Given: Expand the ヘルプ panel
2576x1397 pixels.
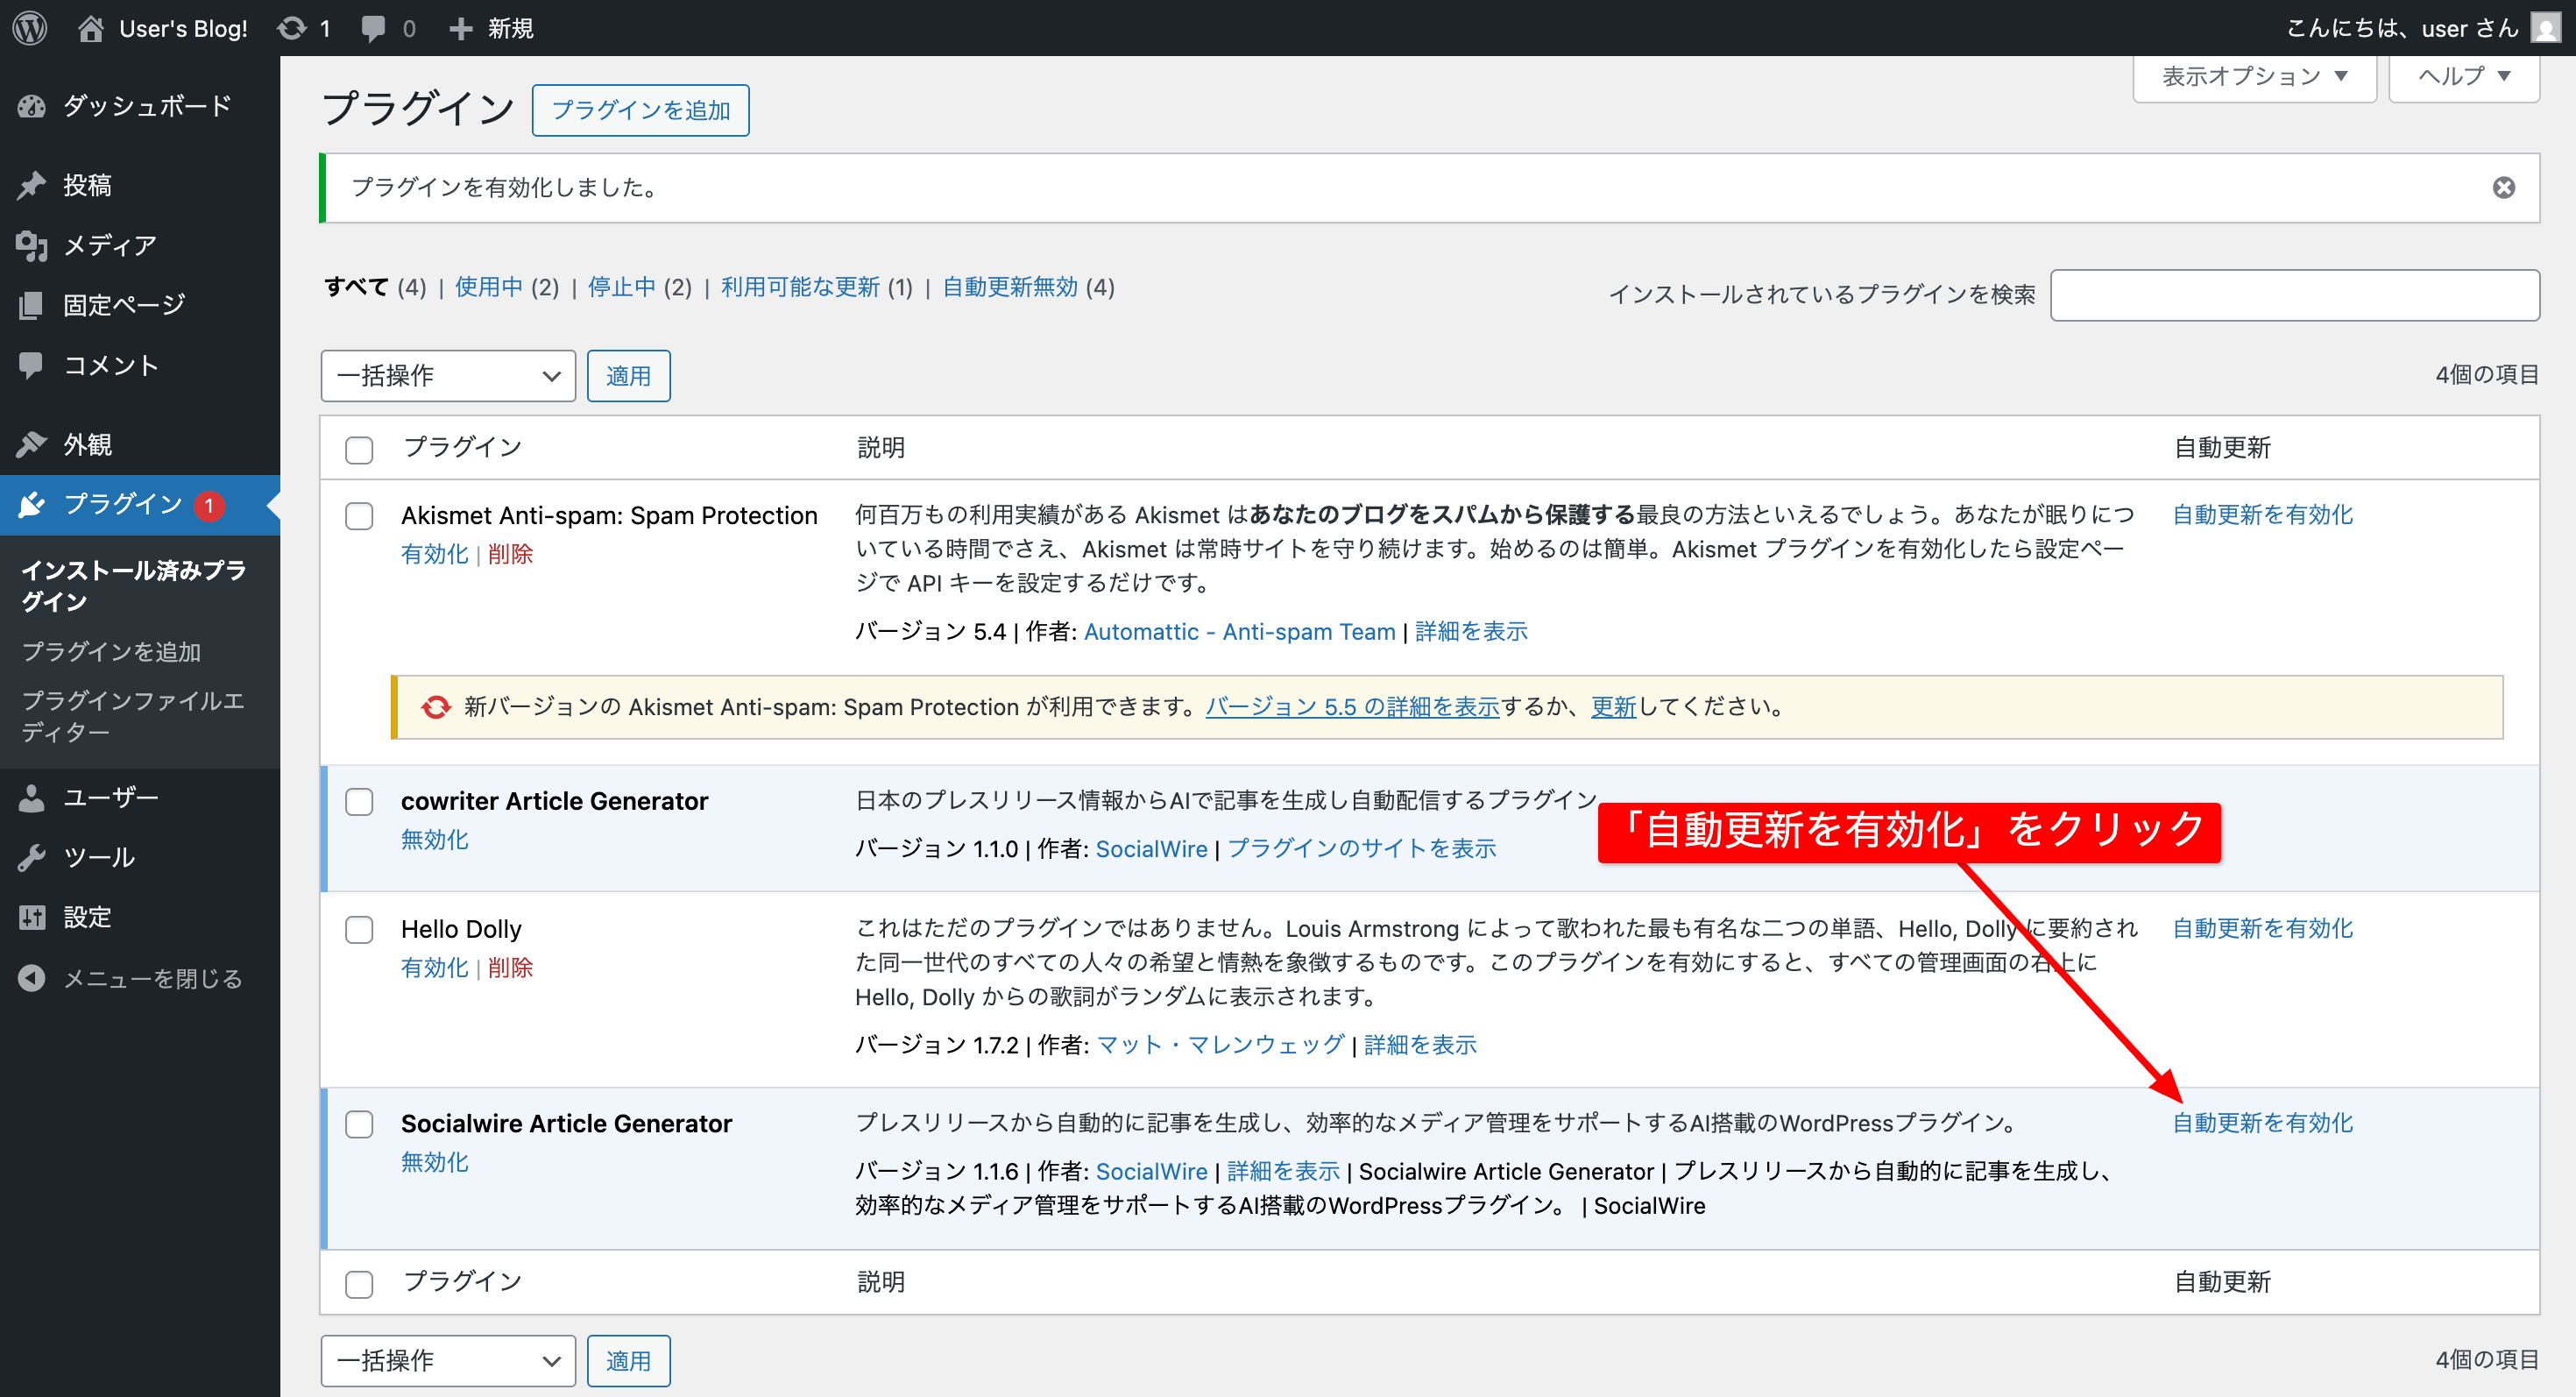Looking at the screenshot, I should 2462,76.
